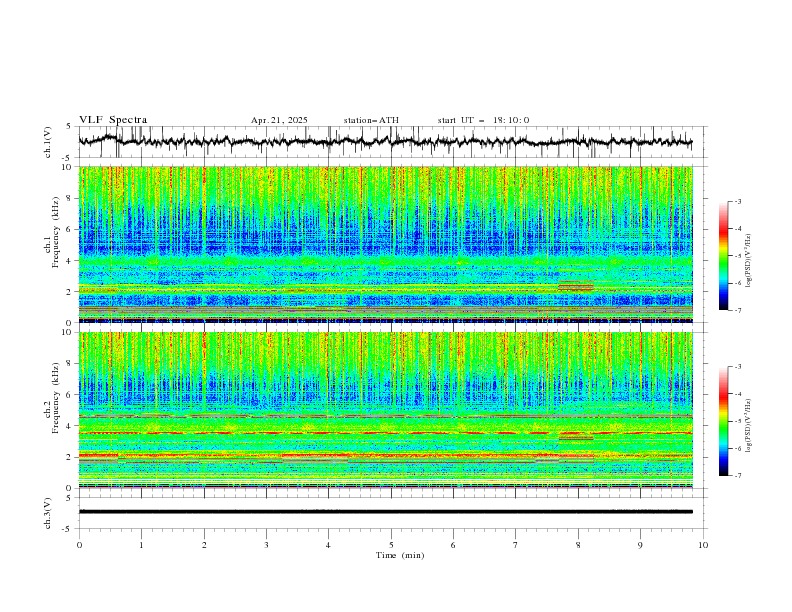
Task: Click the "9" tick on the time axis
Action: (640, 545)
